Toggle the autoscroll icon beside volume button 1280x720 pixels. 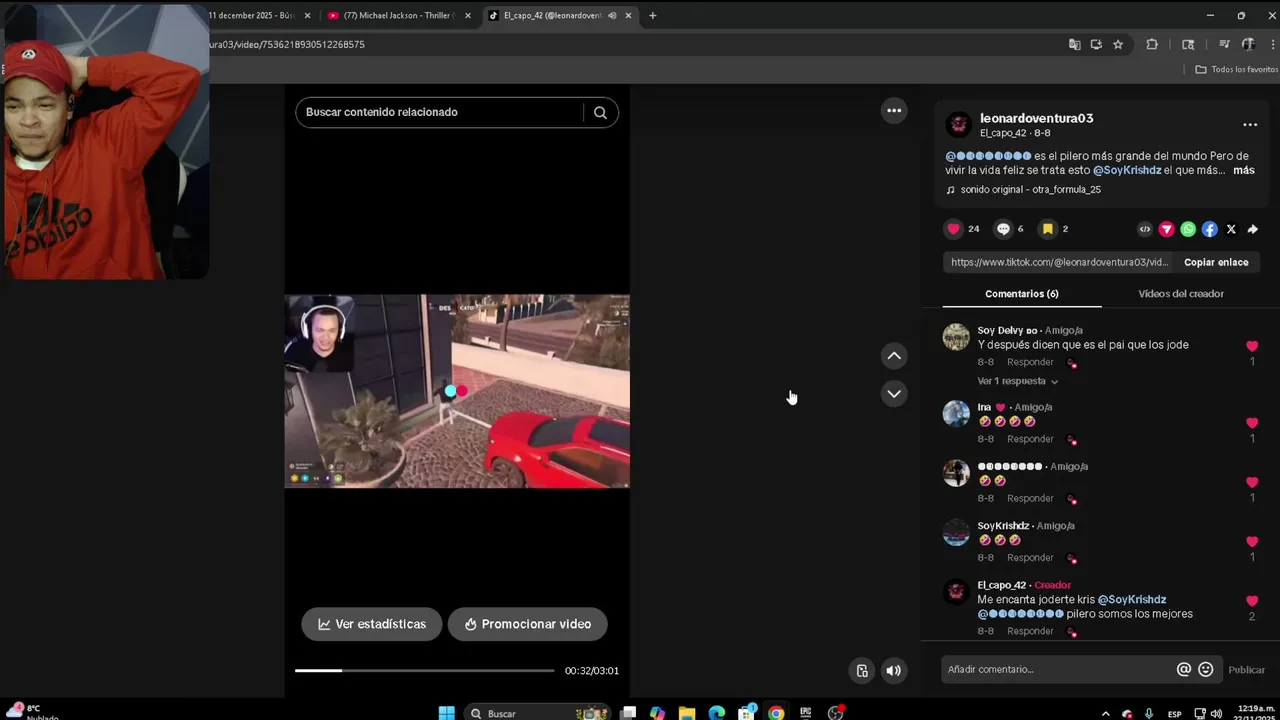point(862,671)
